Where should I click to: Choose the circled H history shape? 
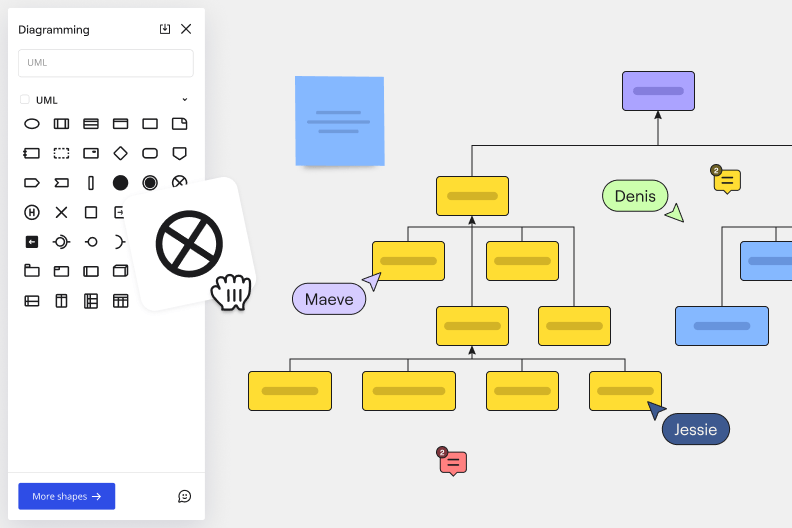pyautogui.click(x=32, y=212)
